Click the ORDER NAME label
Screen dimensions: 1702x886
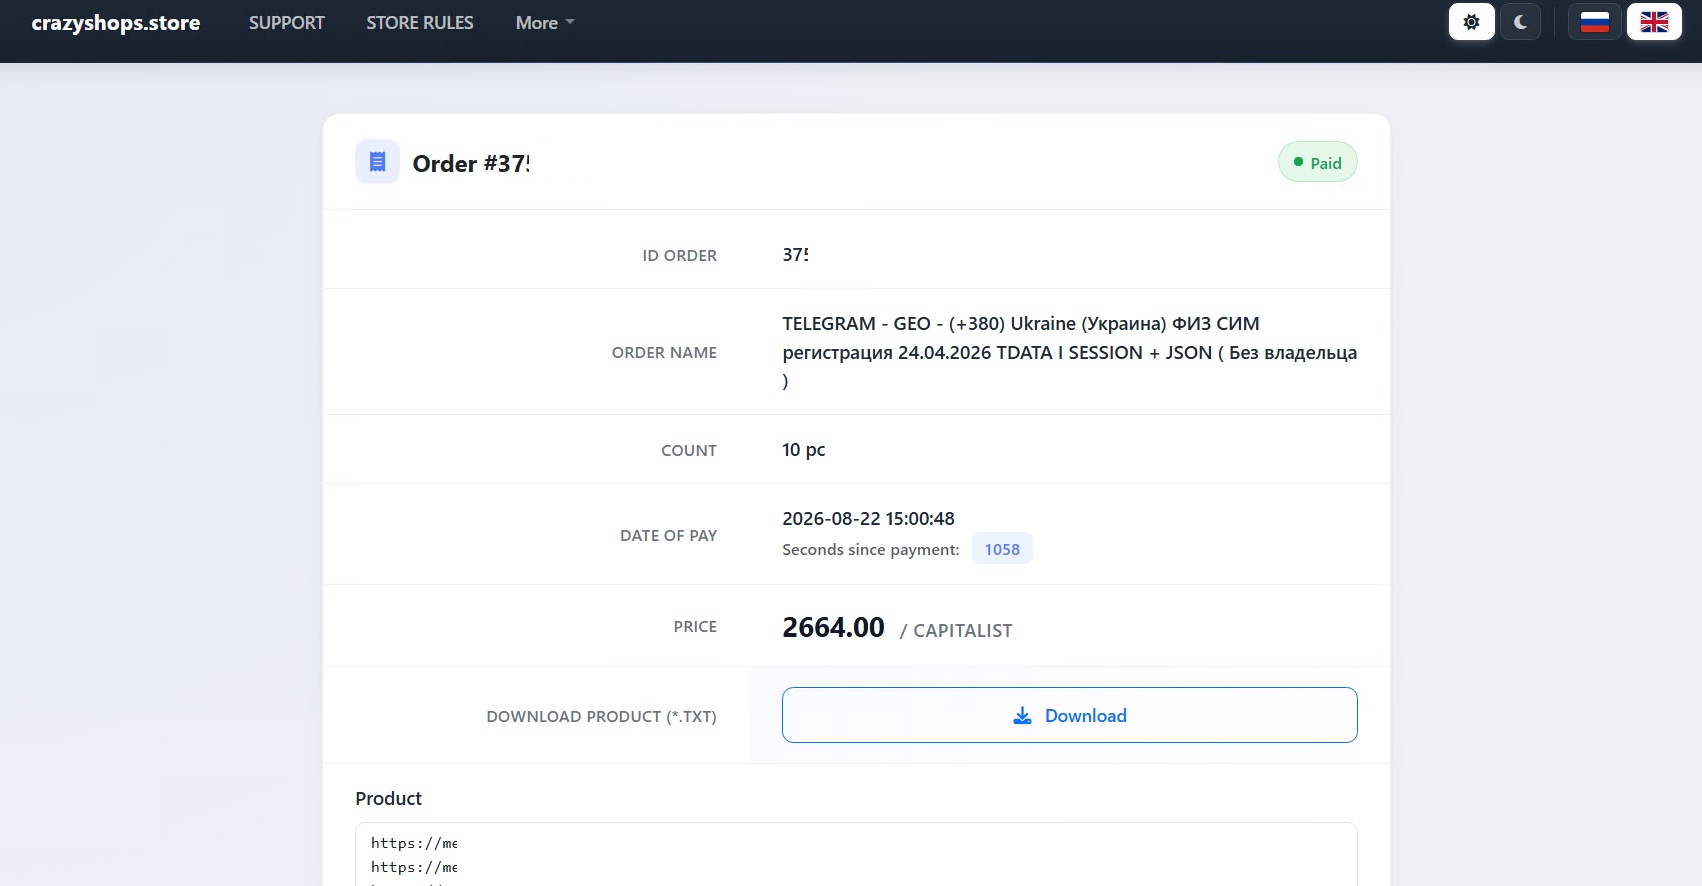click(664, 353)
